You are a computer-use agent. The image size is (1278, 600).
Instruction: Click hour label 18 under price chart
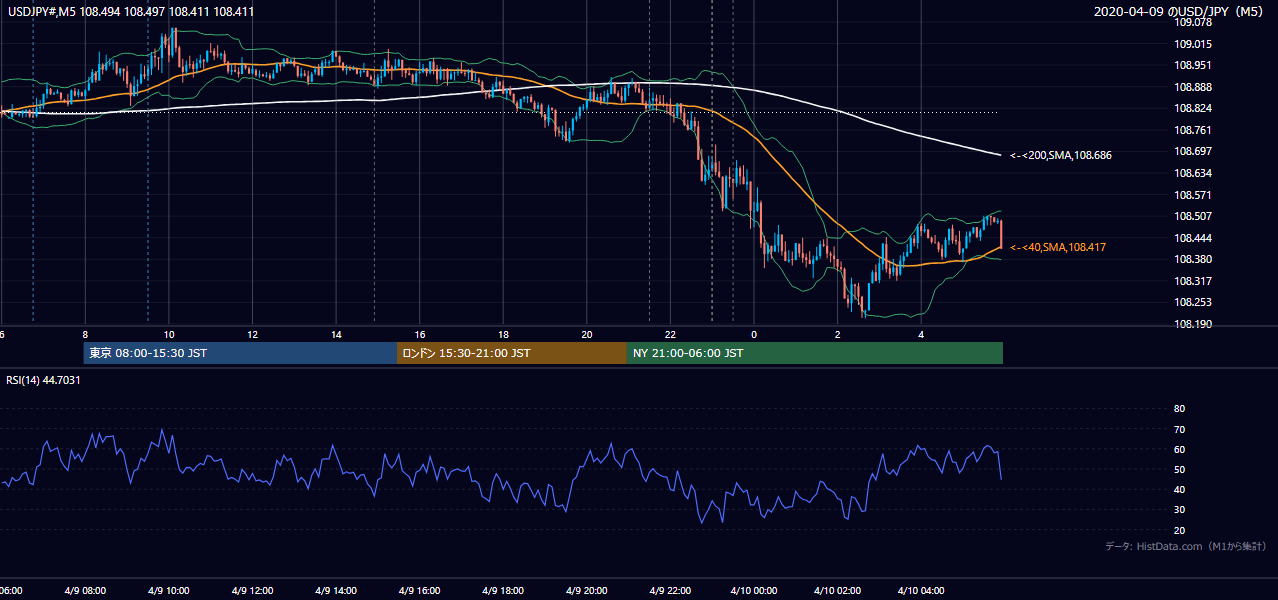point(504,334)
